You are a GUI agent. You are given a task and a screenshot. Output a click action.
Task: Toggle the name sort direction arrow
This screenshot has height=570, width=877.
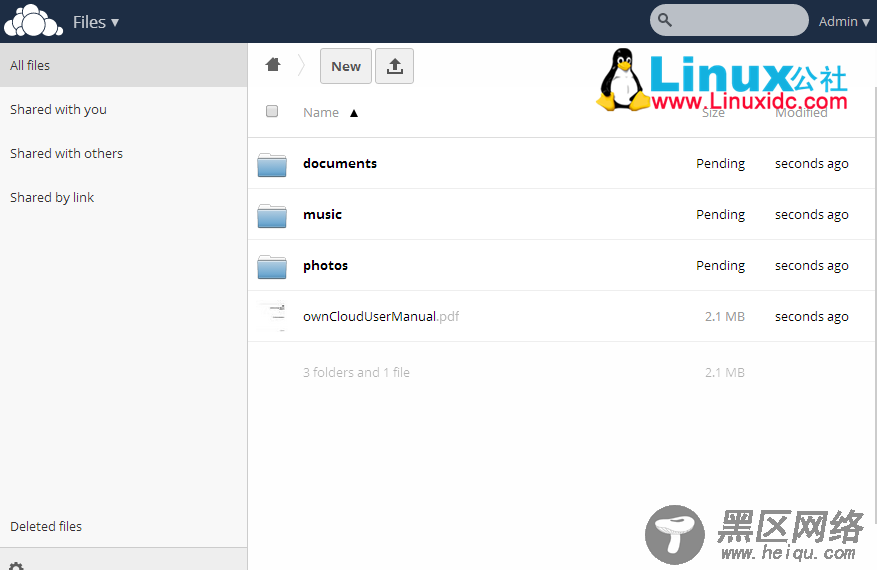353,114
